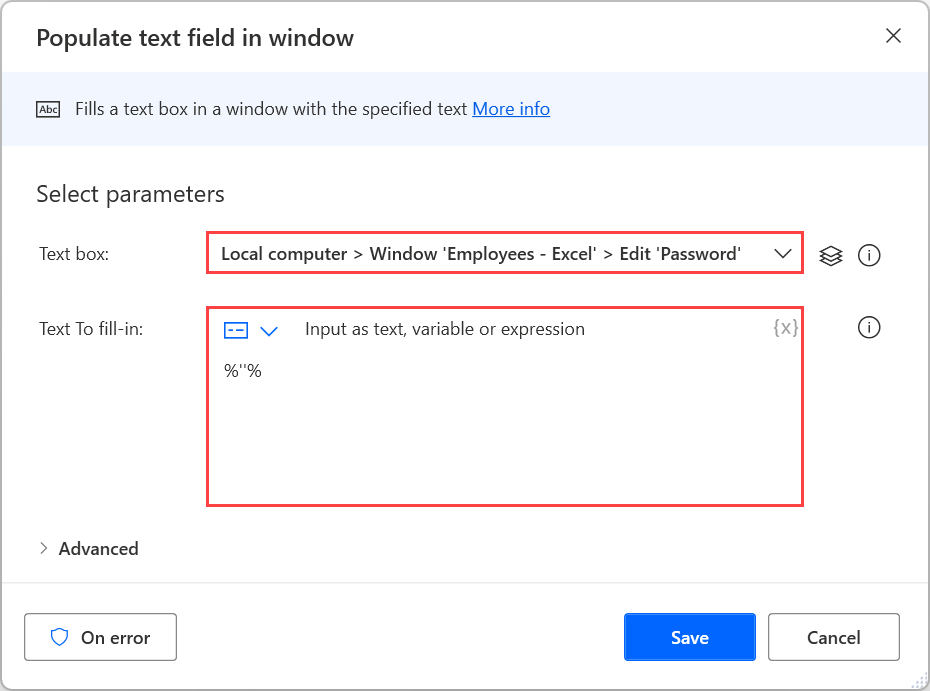Expand the Text box dropdown arrow
This screenshot has width=930, height=691.
click(x=783, y=254)
